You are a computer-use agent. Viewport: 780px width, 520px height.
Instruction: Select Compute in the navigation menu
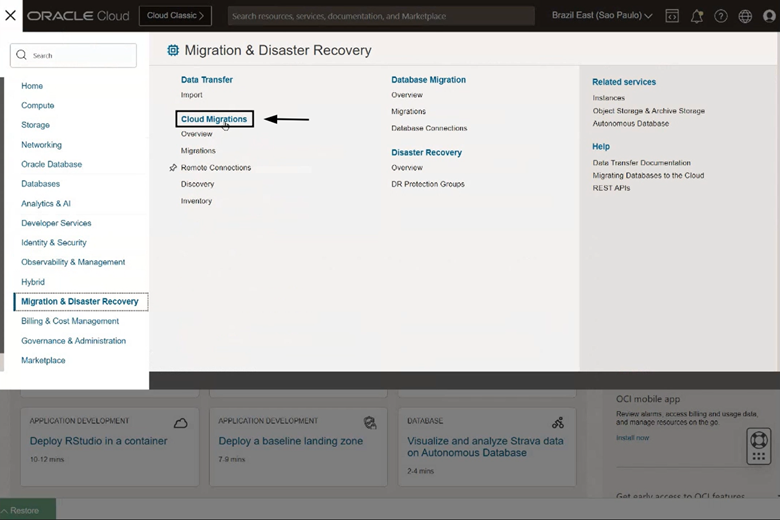pyautogui.click(x=38, y=105)
